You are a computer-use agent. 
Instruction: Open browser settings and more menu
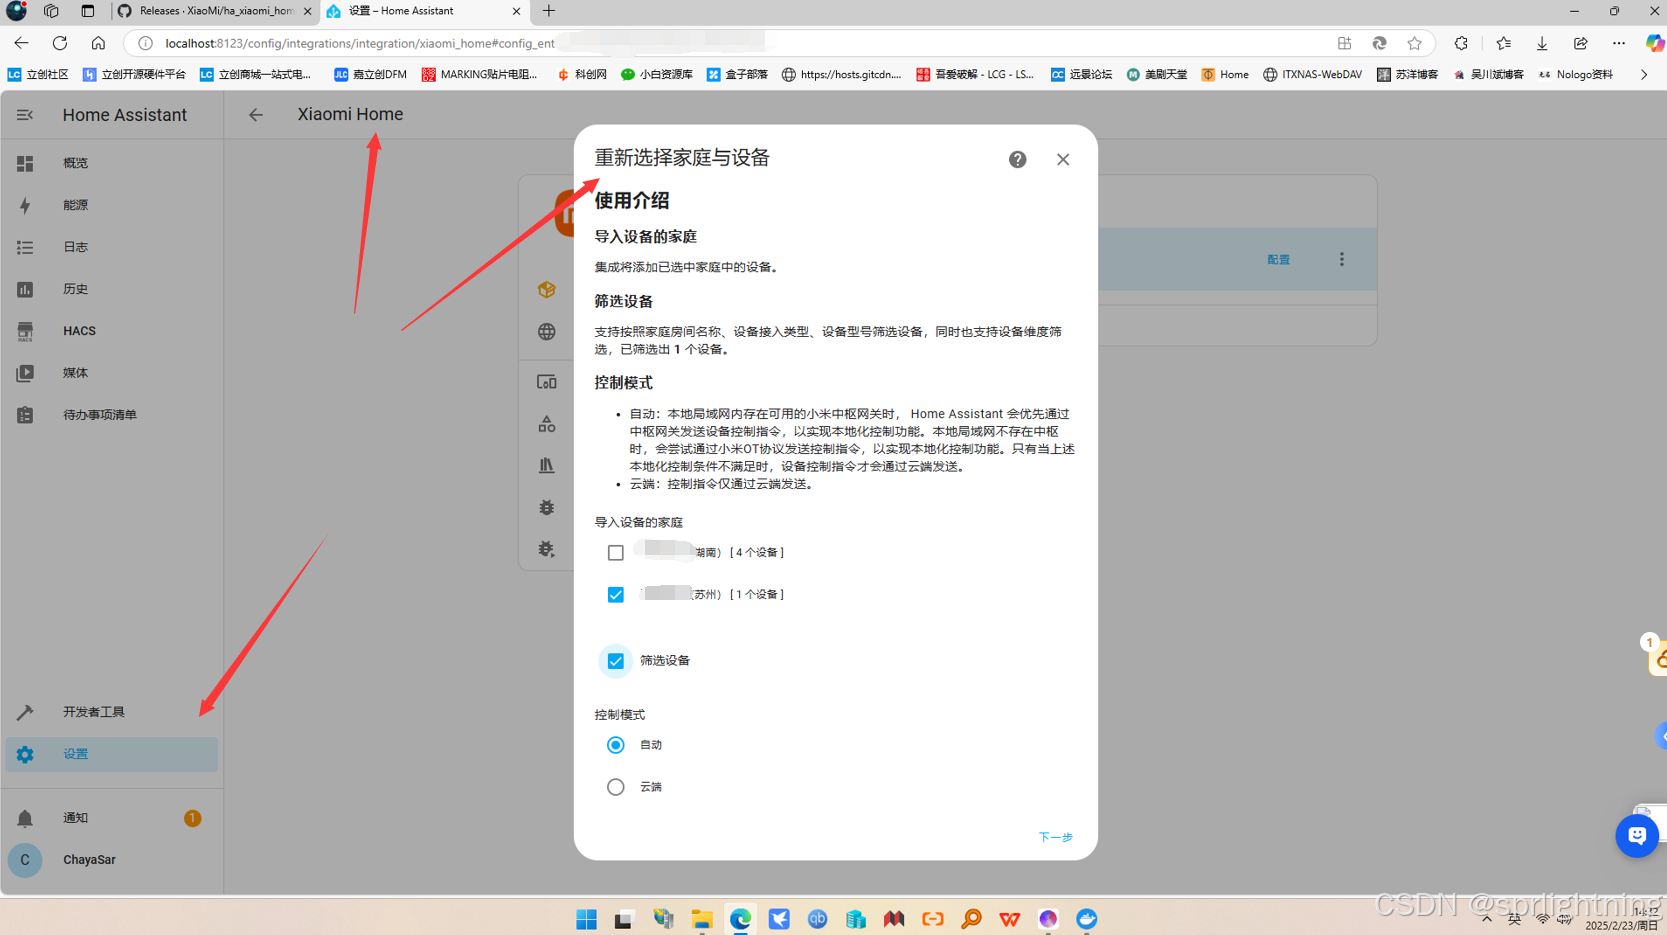pos(1619,43)
